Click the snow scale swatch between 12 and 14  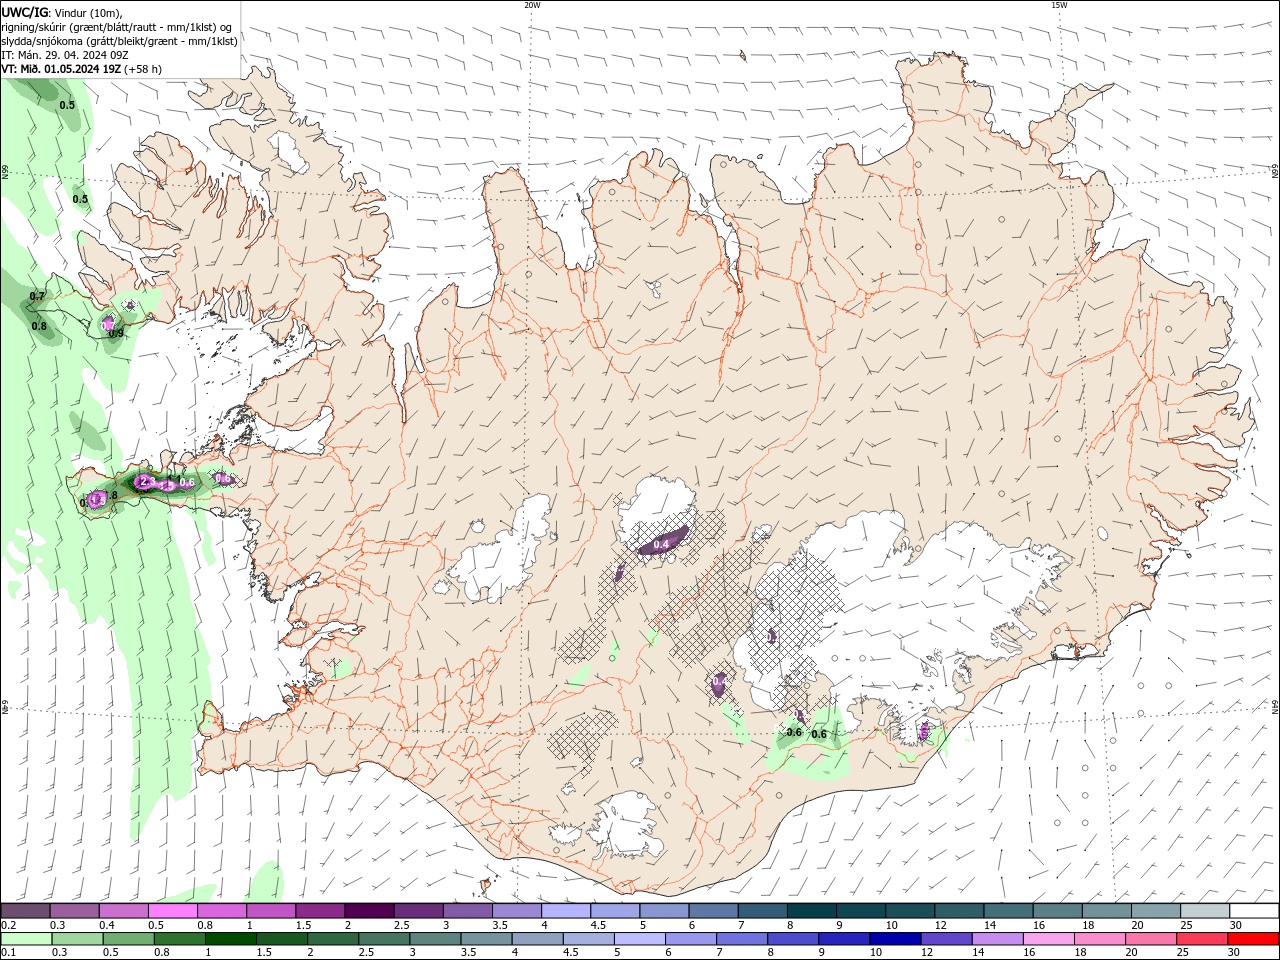pyautogui.click(x=959, y=911)
